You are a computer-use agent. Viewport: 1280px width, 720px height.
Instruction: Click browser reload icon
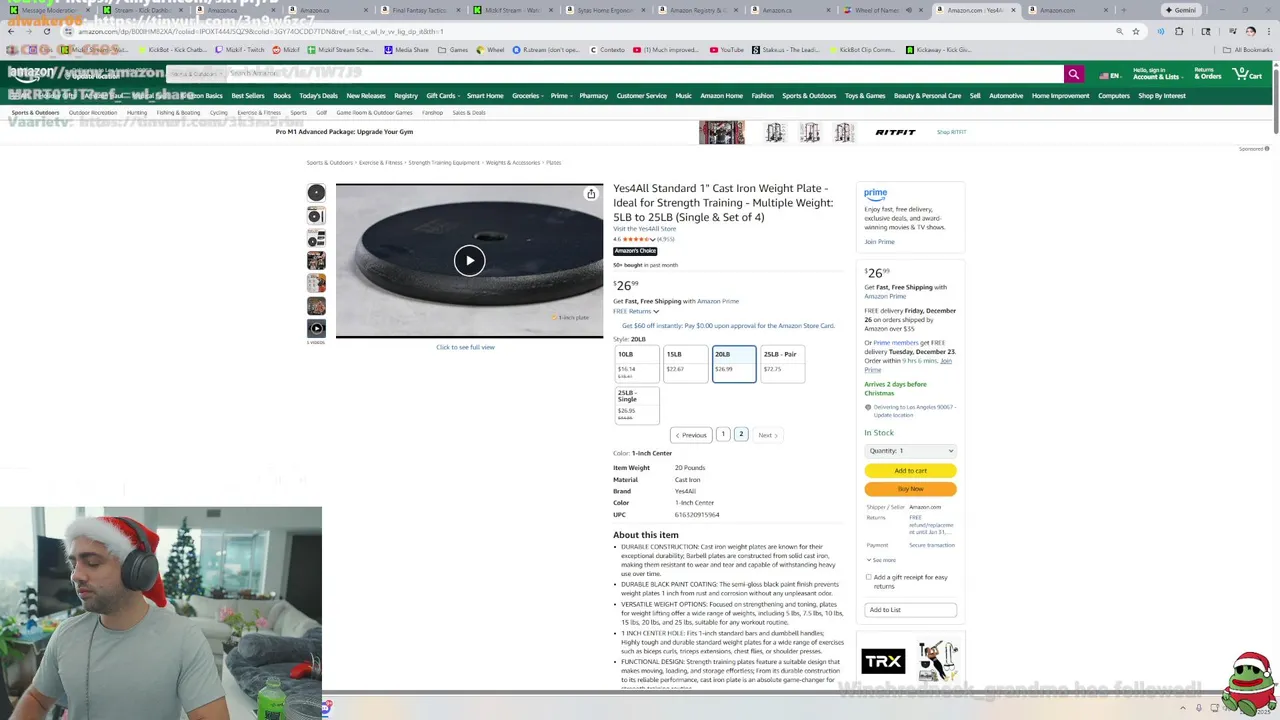(x=46, y=31)
